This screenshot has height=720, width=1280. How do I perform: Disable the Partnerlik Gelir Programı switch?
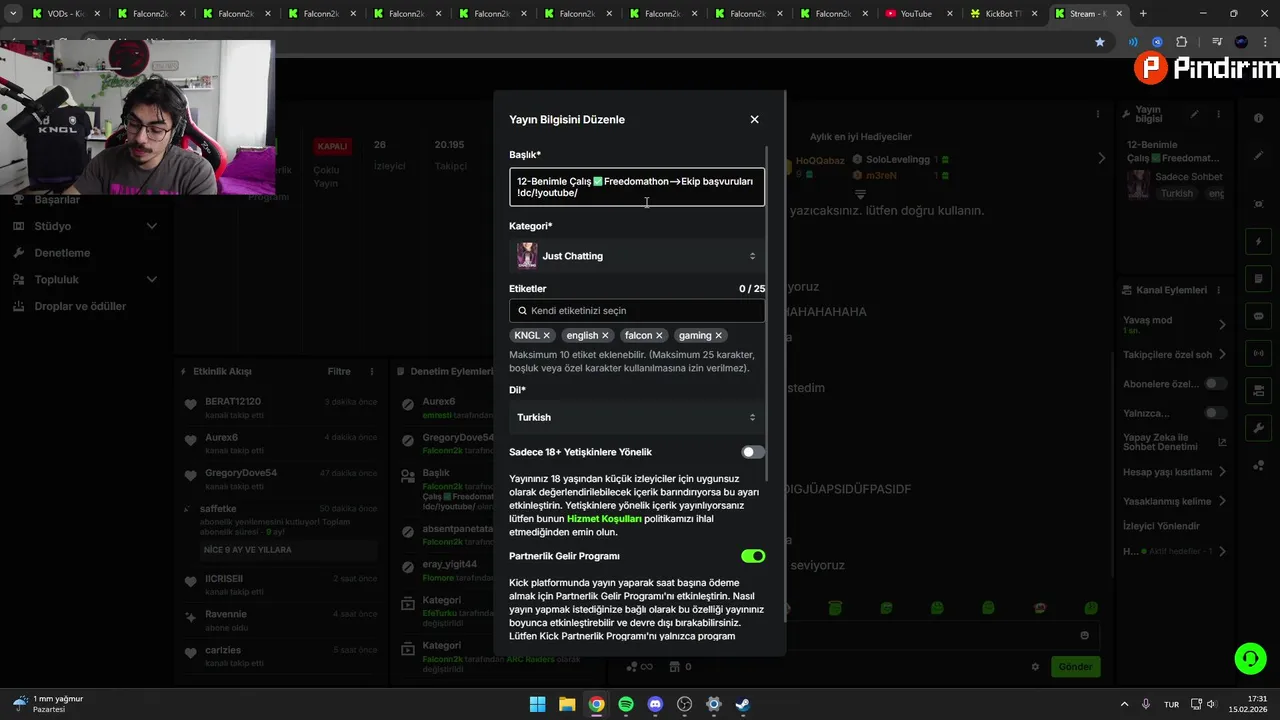coord(753,556)
